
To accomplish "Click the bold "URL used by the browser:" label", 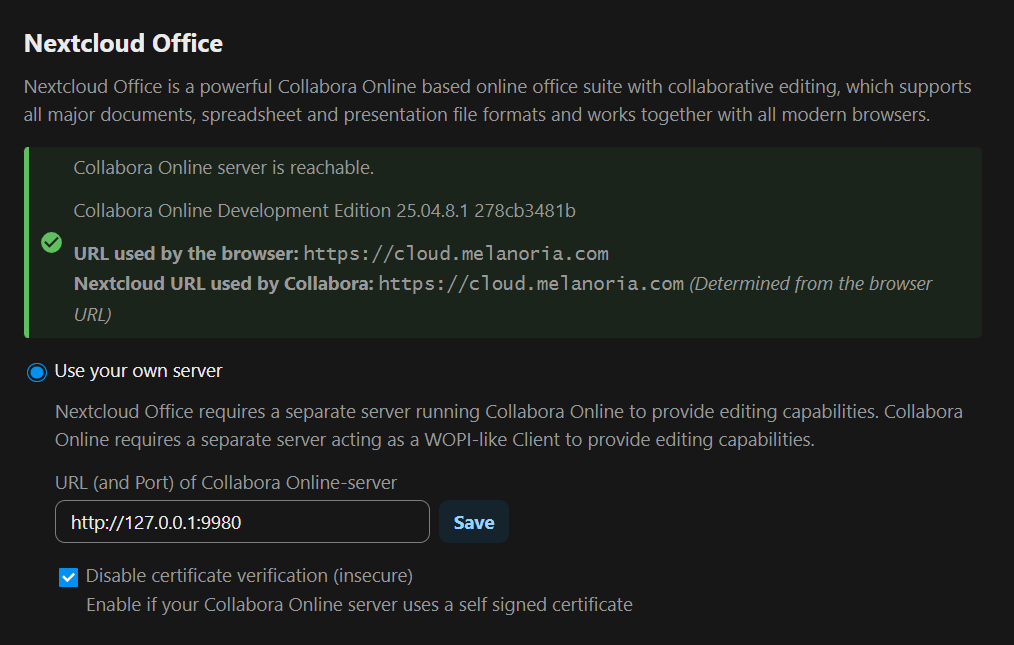I will 186,253.
